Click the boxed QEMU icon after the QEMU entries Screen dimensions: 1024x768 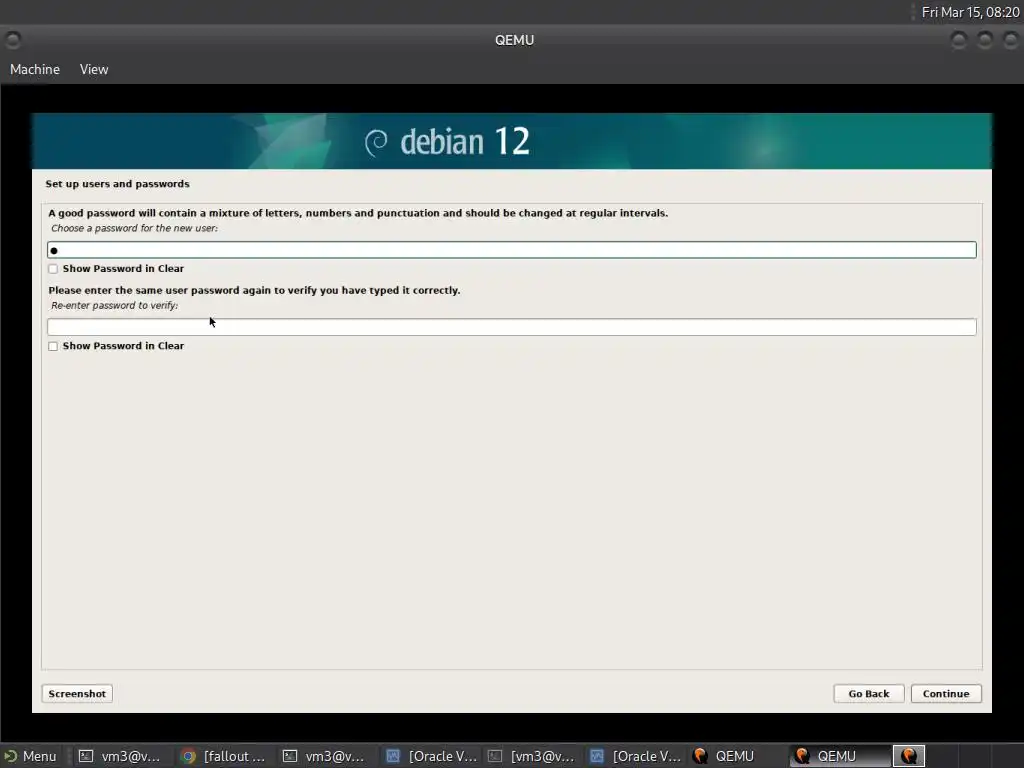(x=909, y=756)
